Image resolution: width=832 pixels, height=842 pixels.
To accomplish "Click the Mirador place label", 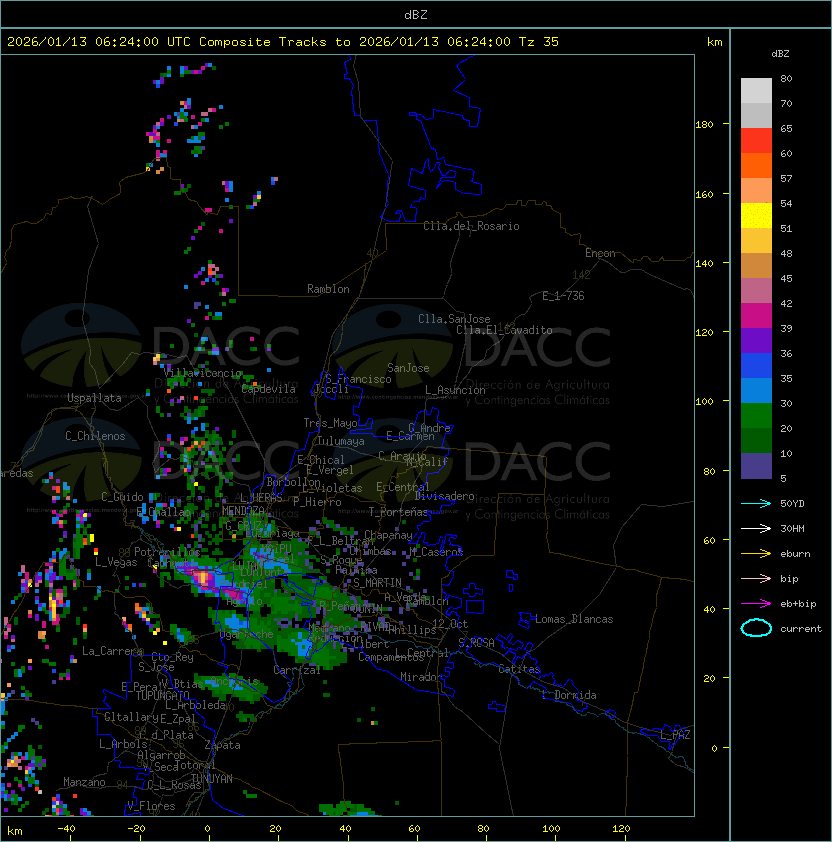I will click(421, 677).
